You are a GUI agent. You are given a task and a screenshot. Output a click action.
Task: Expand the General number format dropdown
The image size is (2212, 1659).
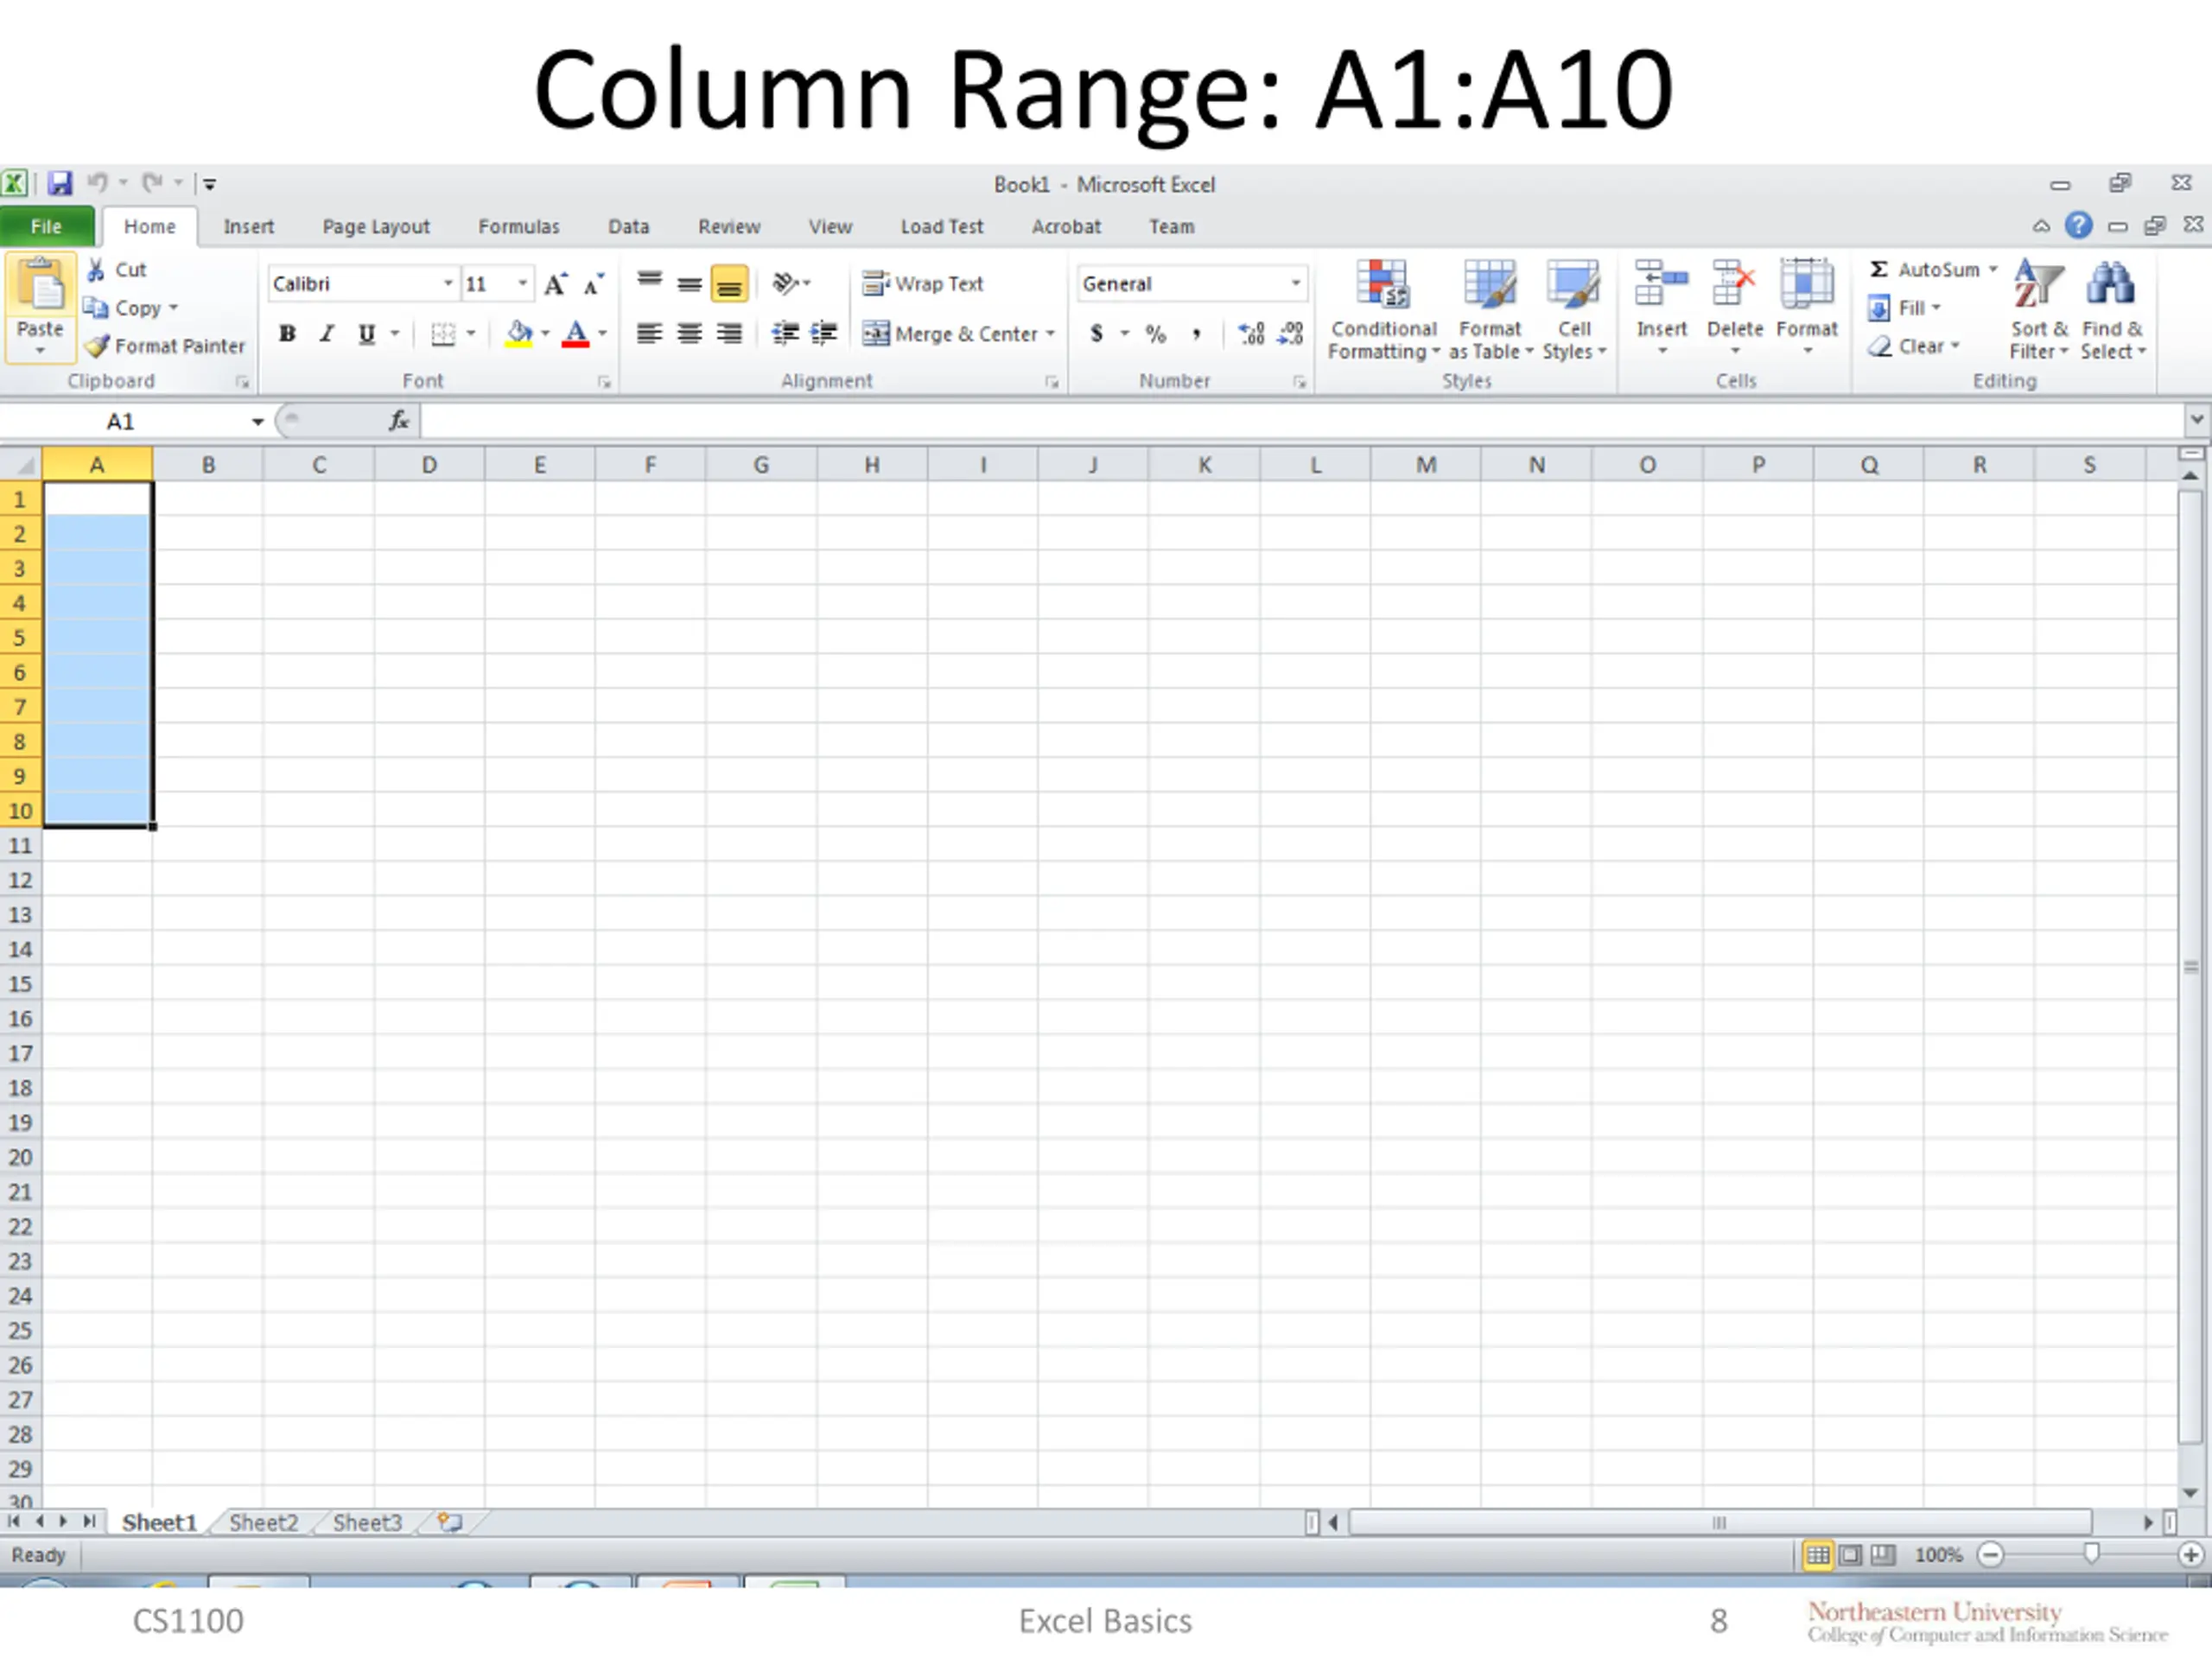coord(1295,284)
